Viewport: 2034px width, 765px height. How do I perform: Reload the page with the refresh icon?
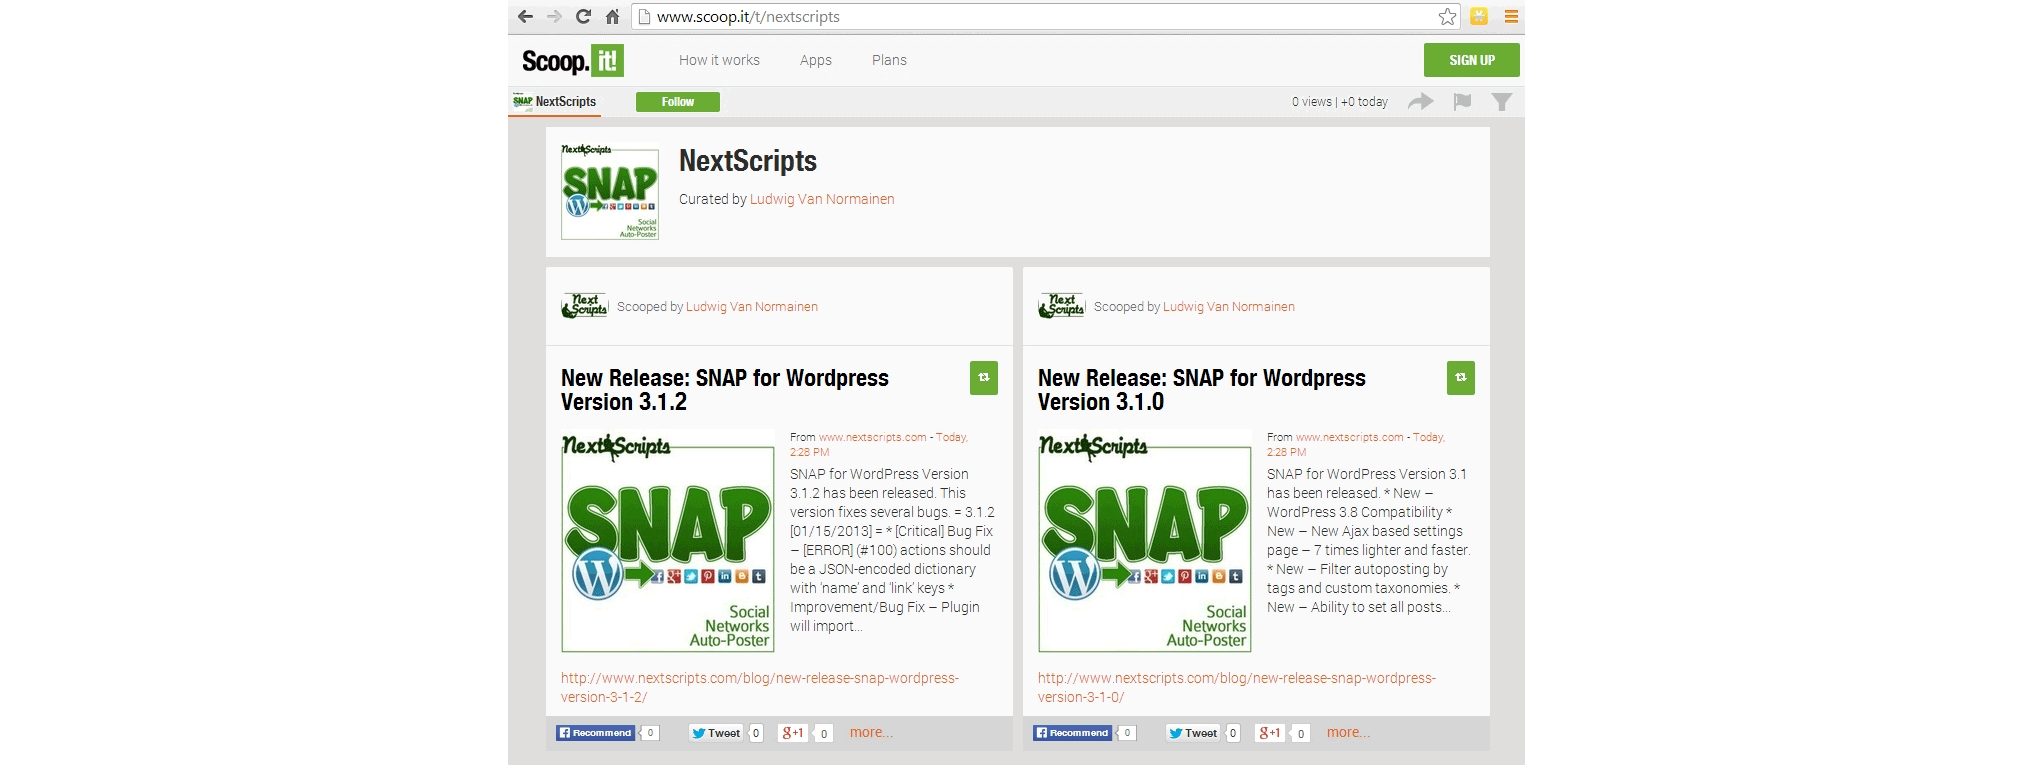584,17
